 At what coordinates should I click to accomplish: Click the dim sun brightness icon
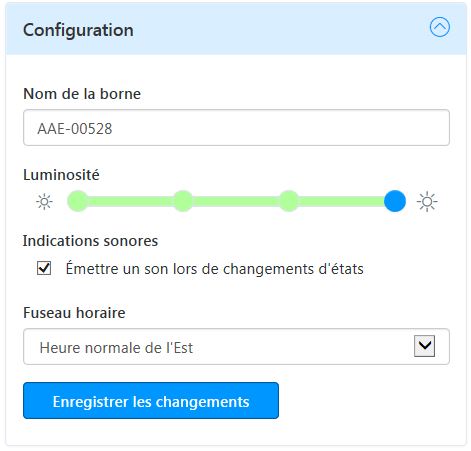[44, 202]
